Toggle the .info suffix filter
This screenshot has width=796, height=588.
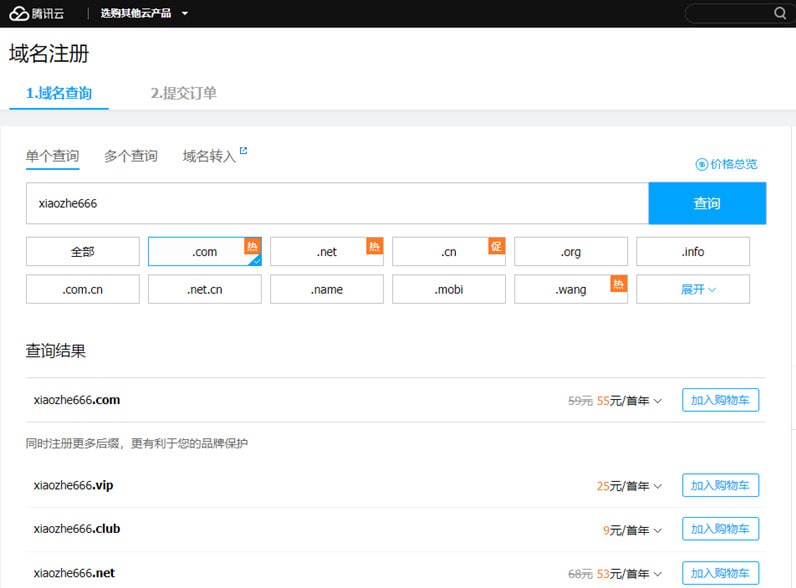692,251
